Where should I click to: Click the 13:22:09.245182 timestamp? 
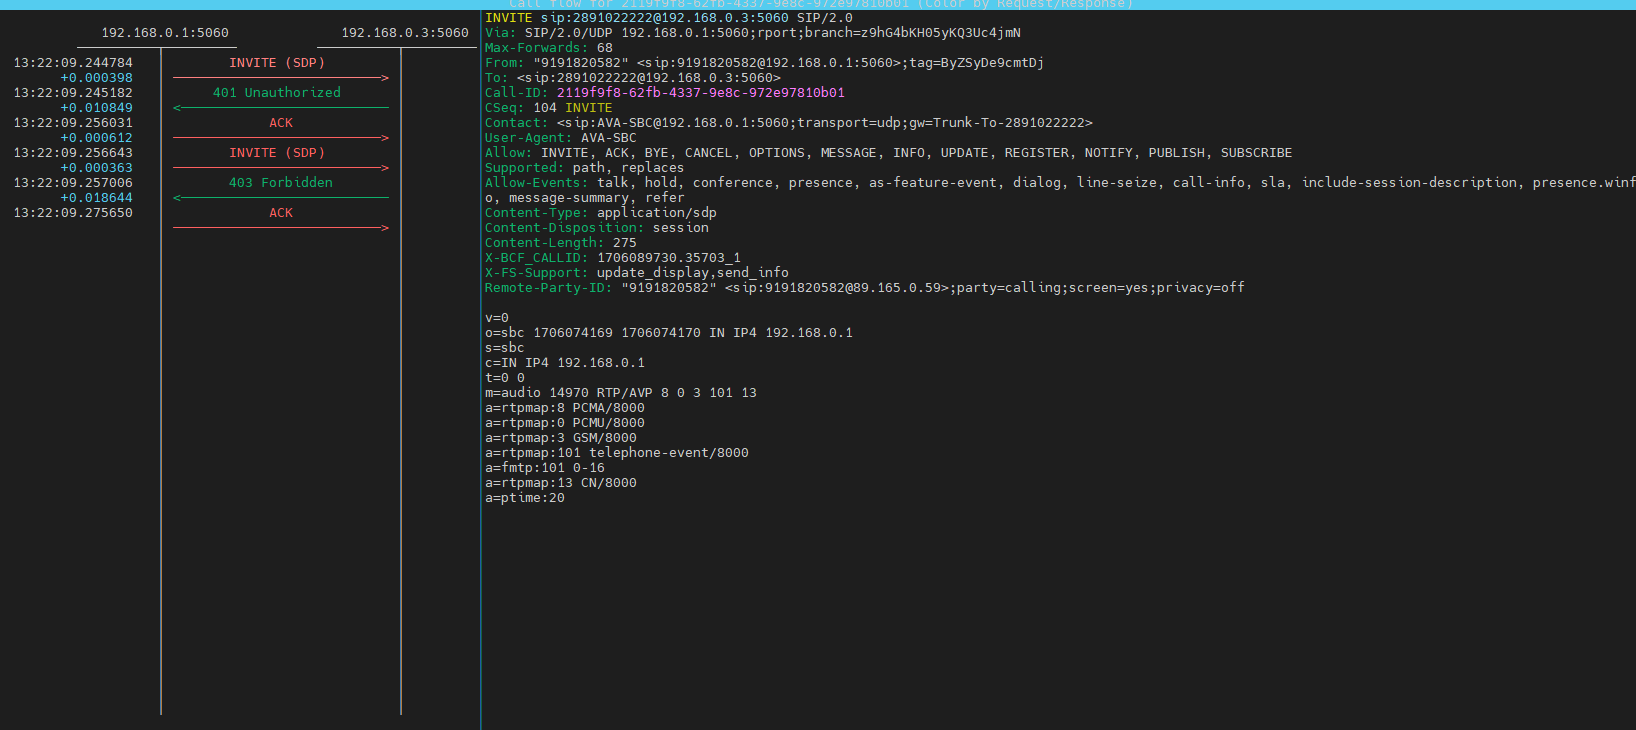(73, 93)
